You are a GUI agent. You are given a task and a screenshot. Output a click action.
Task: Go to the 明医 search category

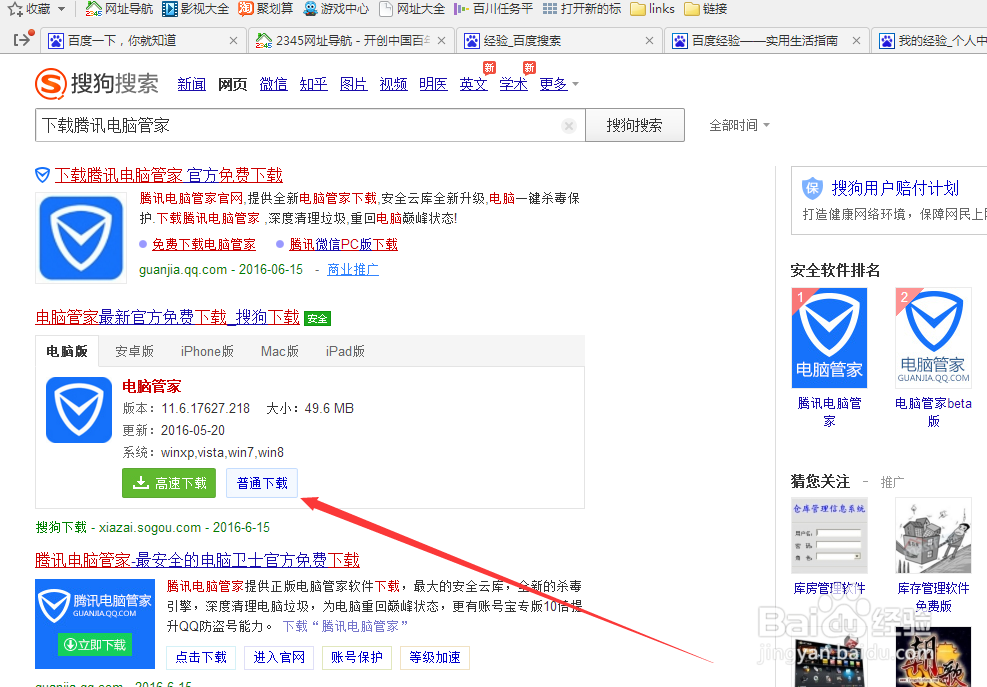pyautogui.click(x=433, y=84)
